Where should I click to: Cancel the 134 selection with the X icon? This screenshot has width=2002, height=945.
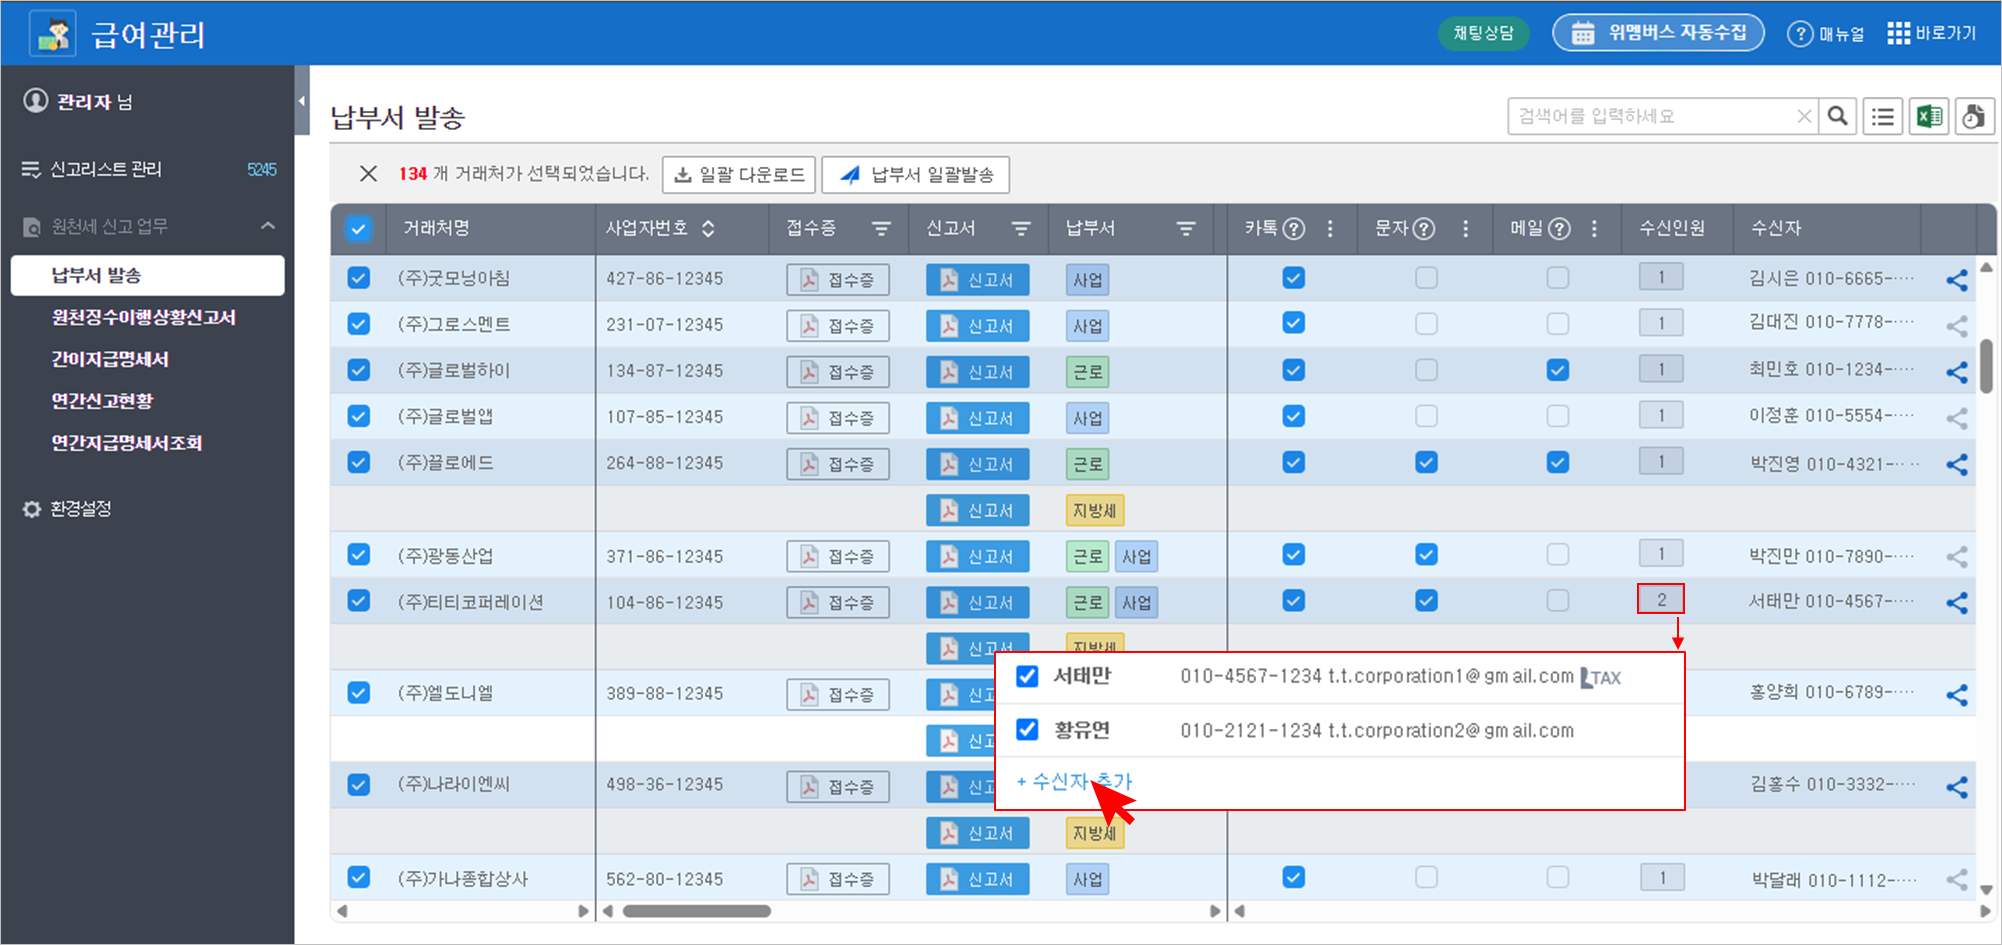368,174
